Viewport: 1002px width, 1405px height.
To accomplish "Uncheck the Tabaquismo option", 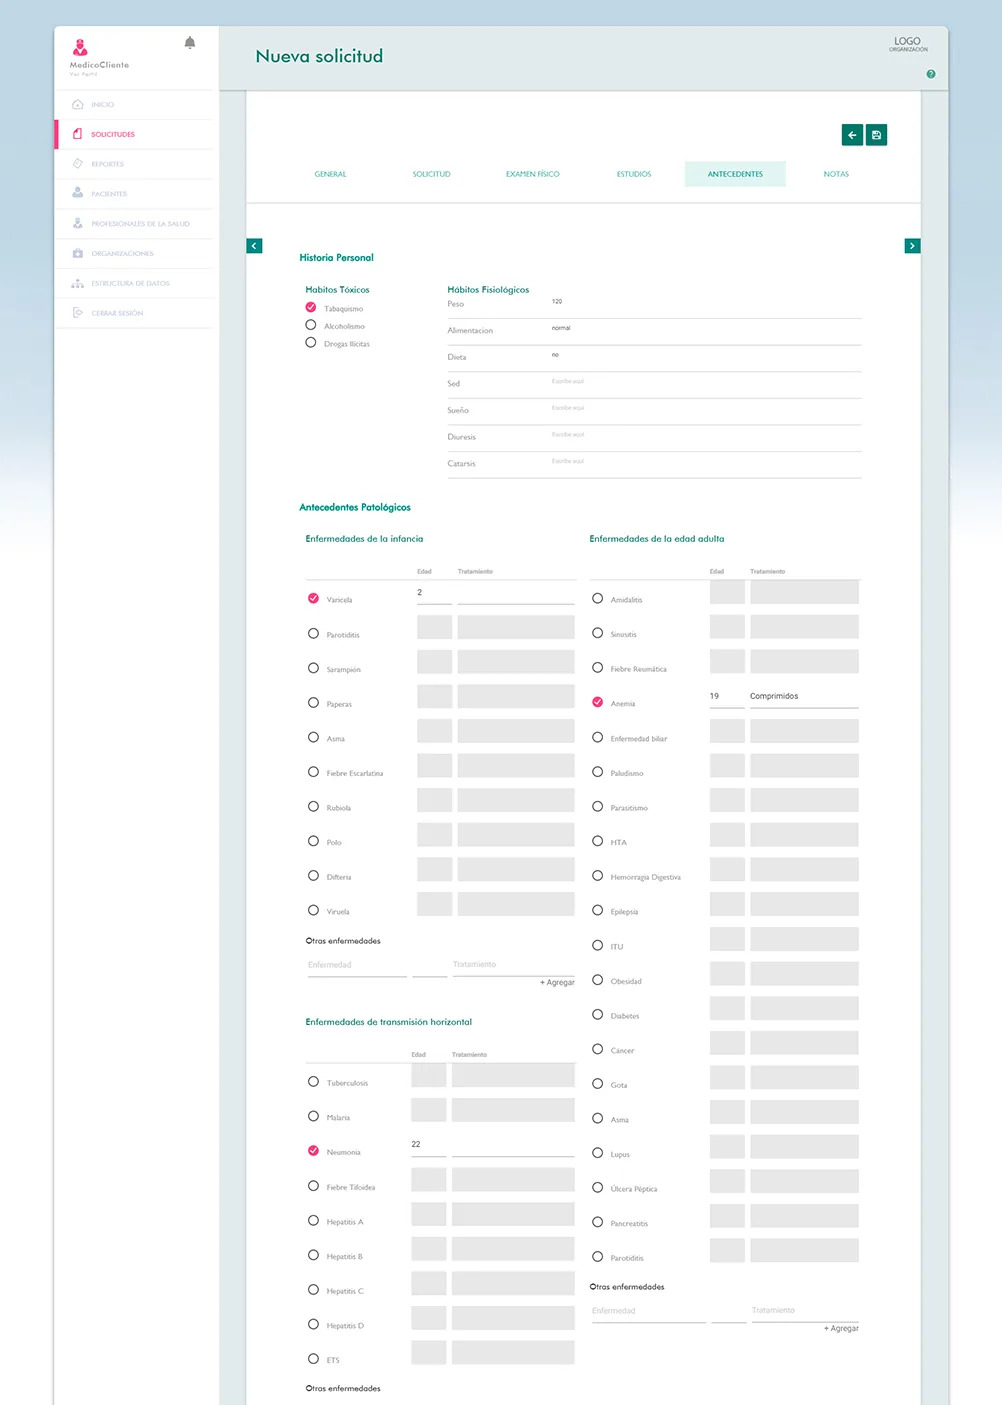I will pyautogui.click(x=311, y=307).
